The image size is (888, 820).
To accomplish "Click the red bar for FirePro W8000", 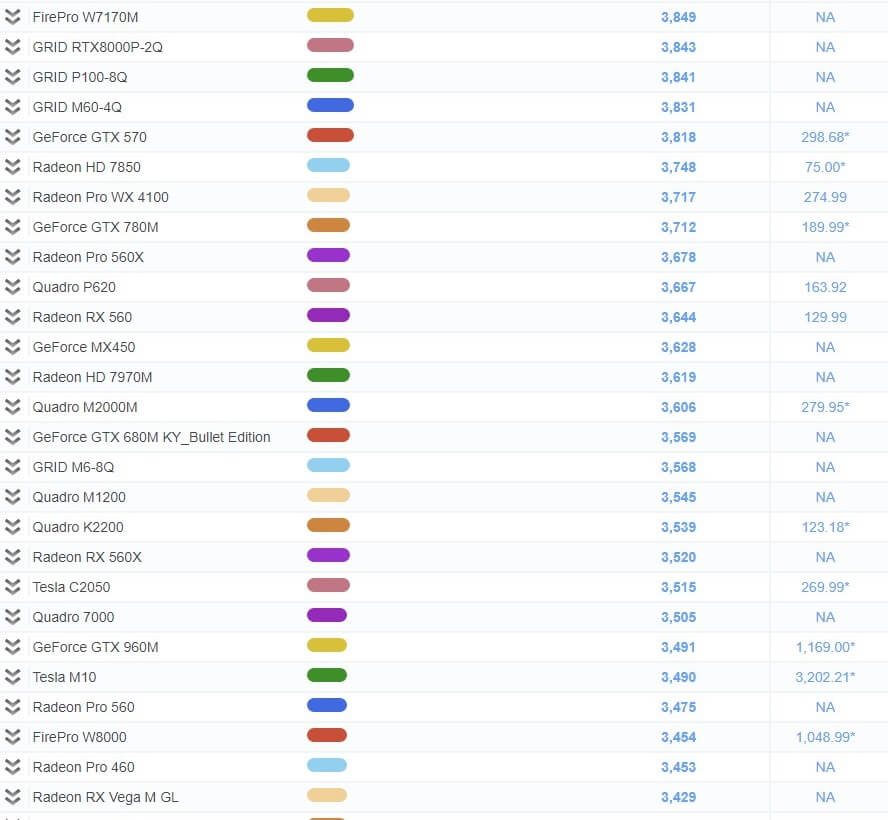I will coord(327,736).
